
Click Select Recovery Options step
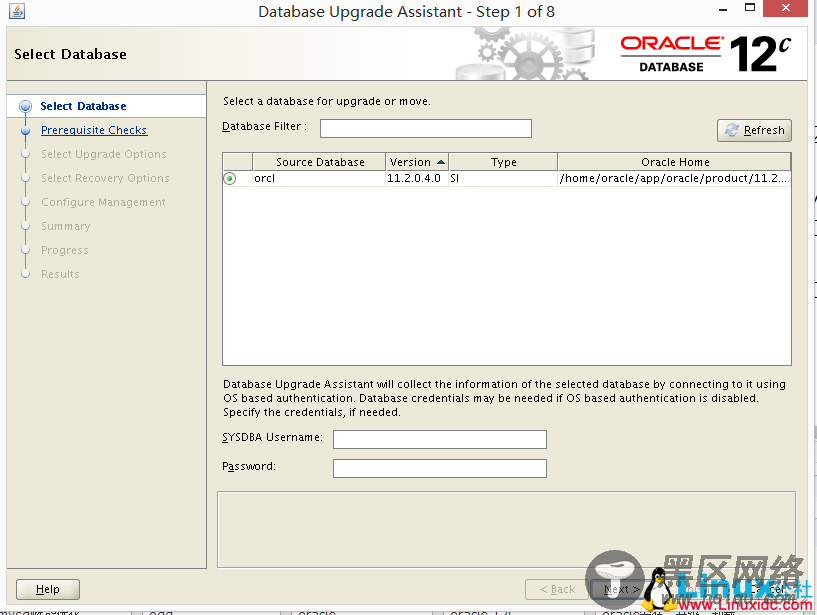coord(105,178)
